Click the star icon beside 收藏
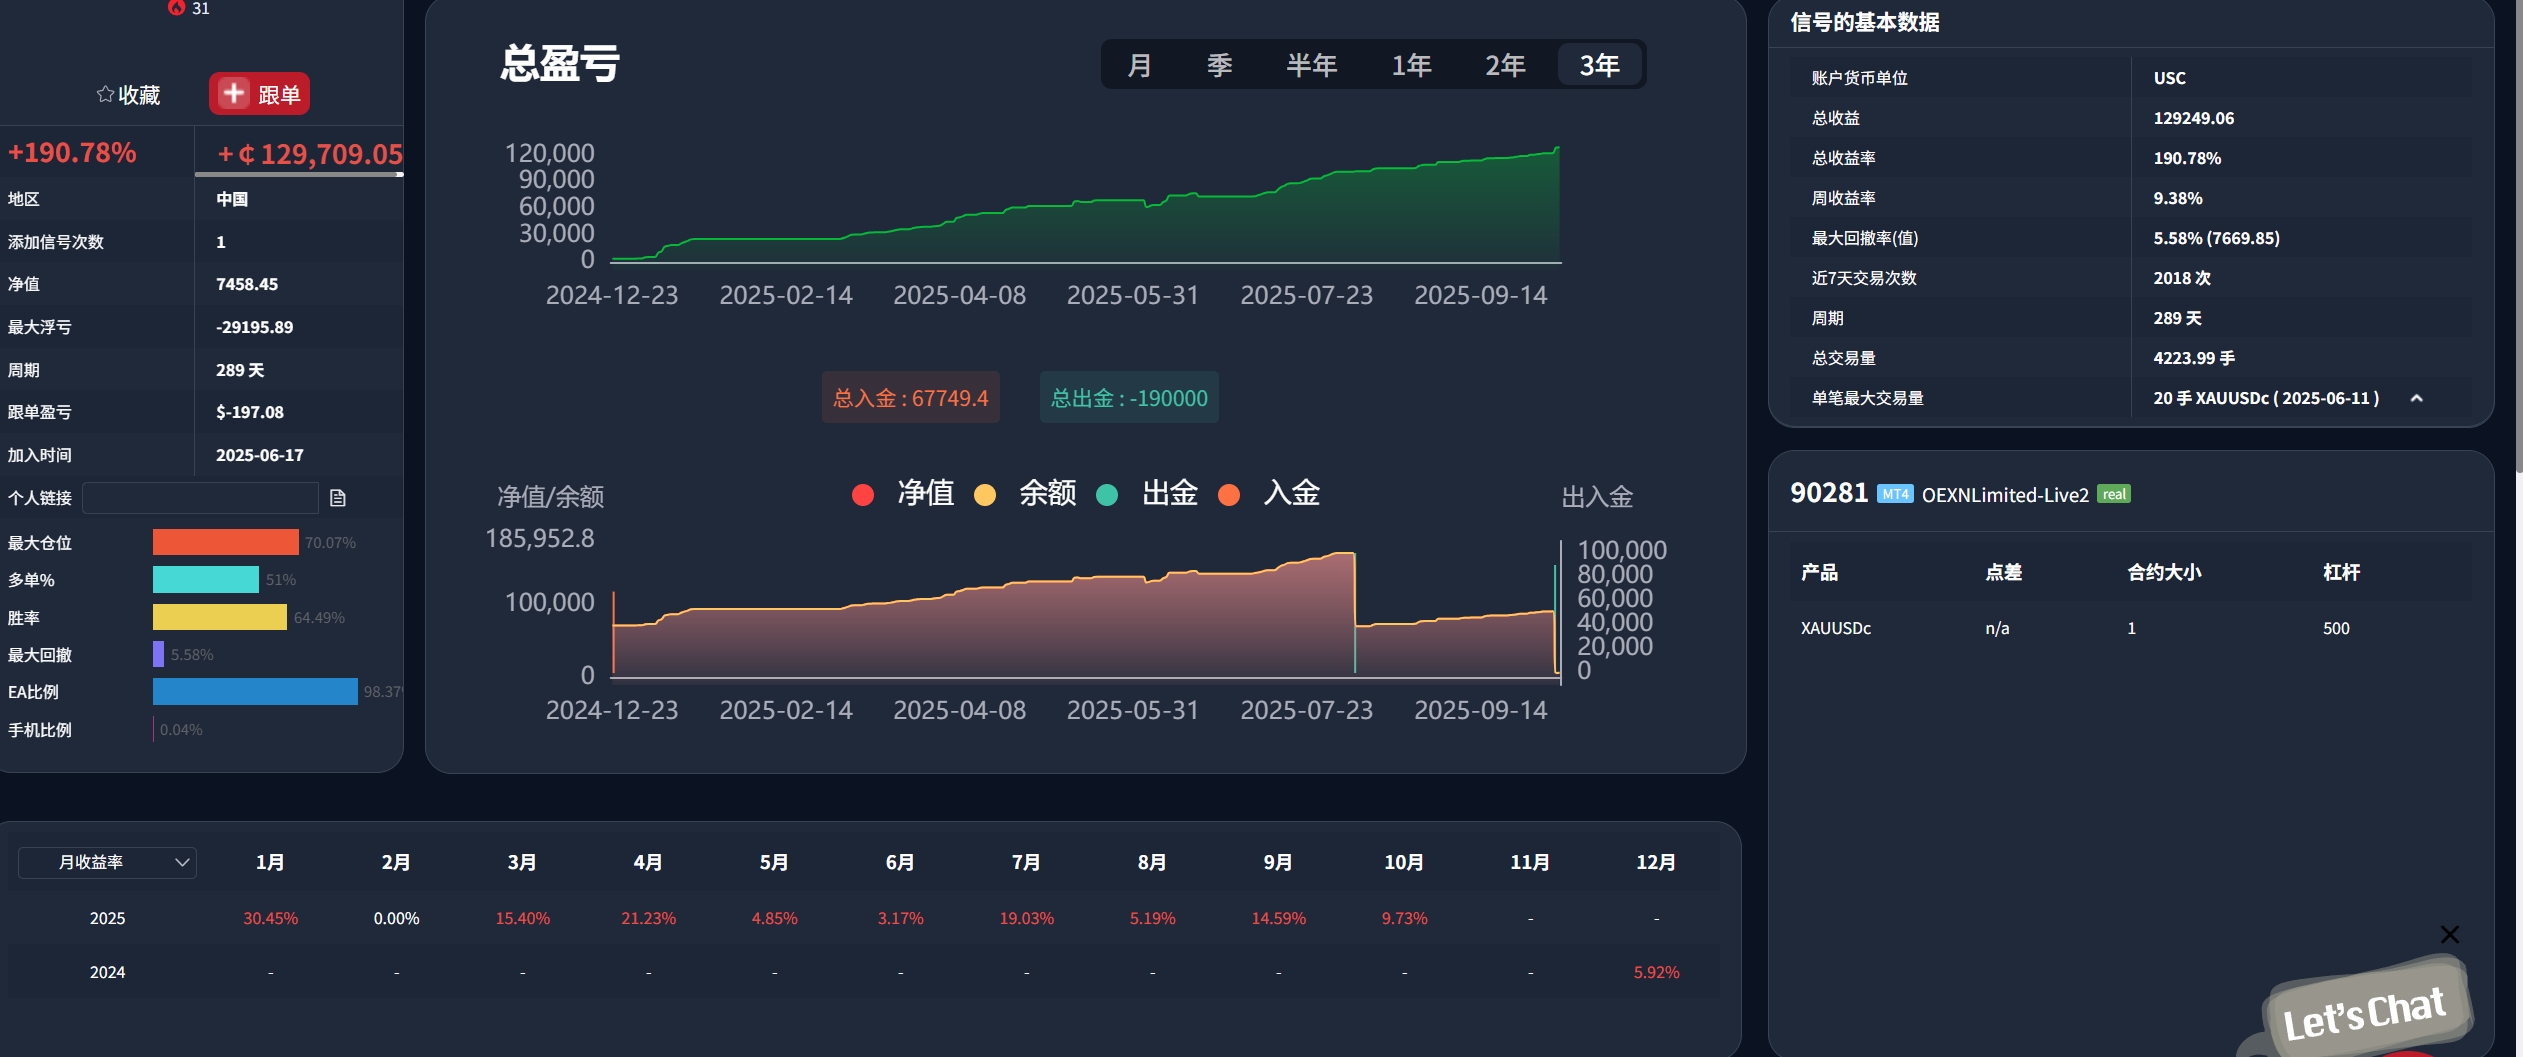 105,94
